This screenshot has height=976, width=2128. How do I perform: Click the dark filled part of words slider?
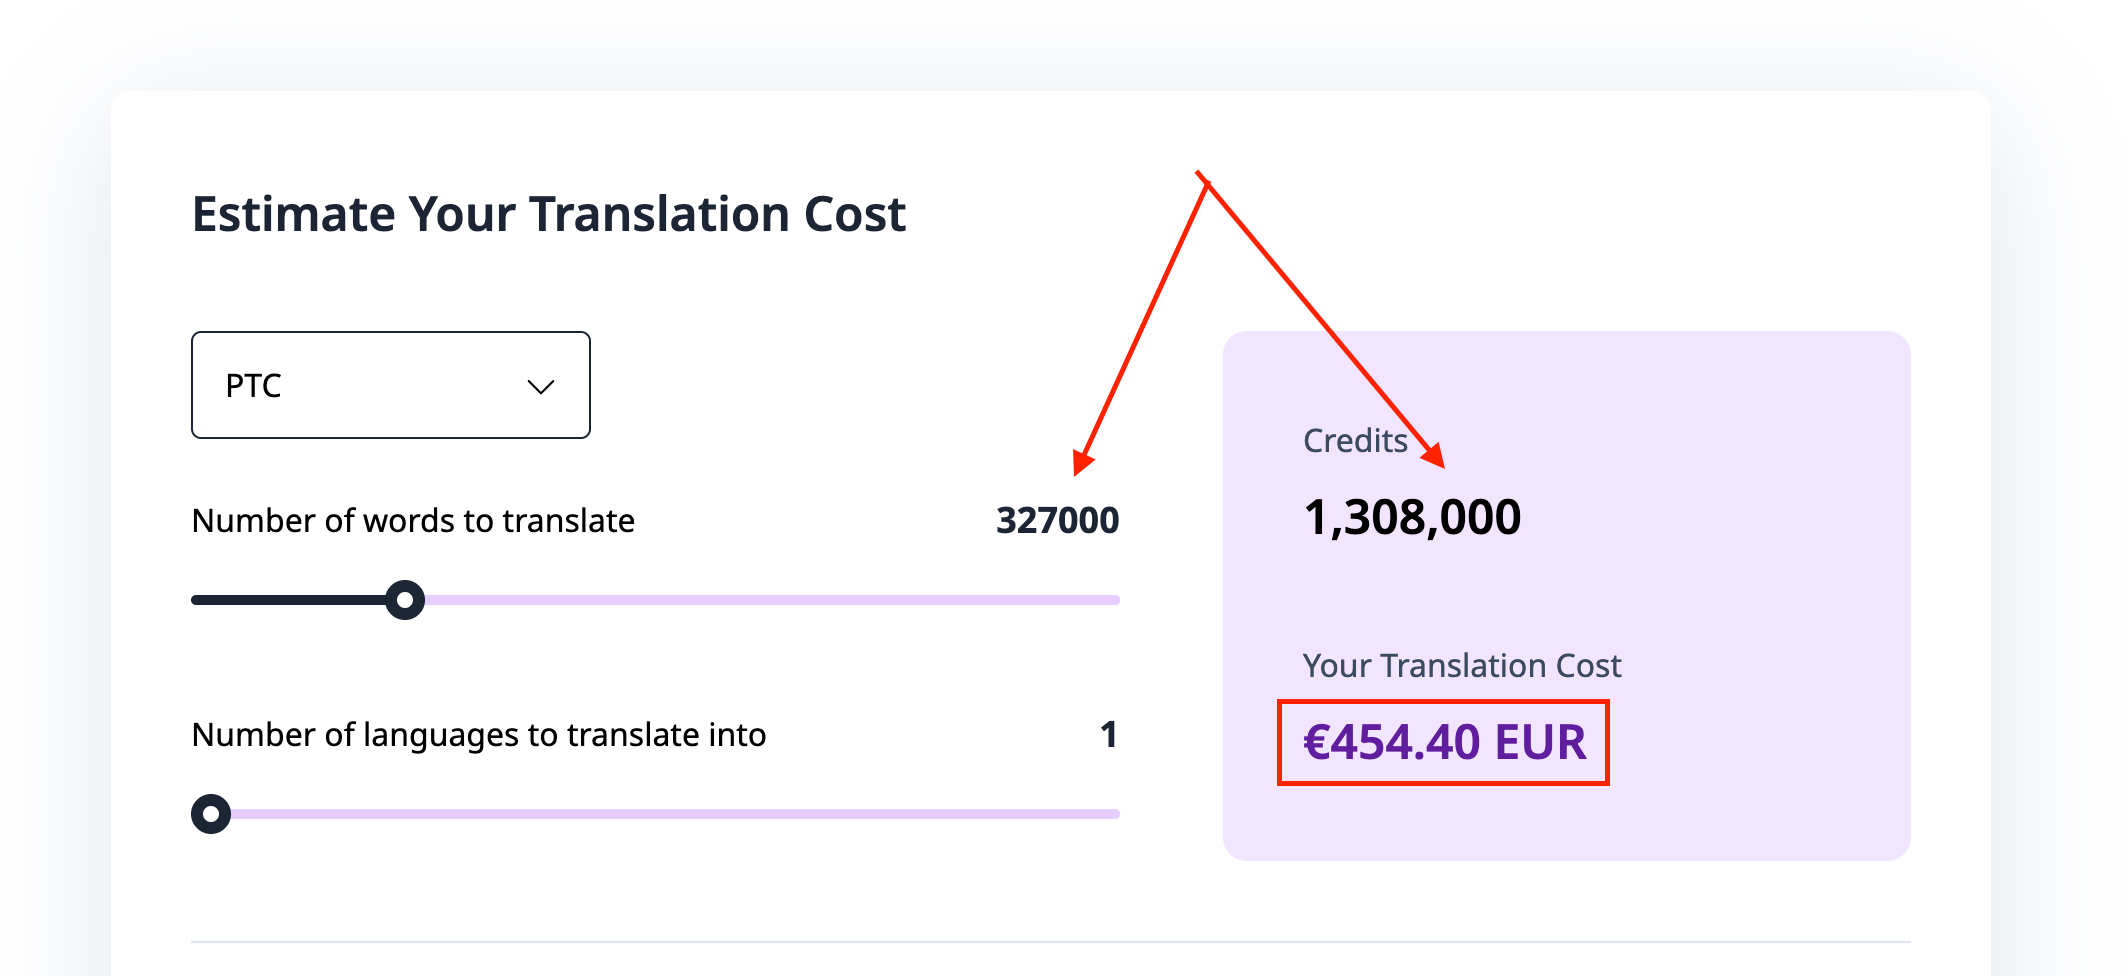coord(290,600)
